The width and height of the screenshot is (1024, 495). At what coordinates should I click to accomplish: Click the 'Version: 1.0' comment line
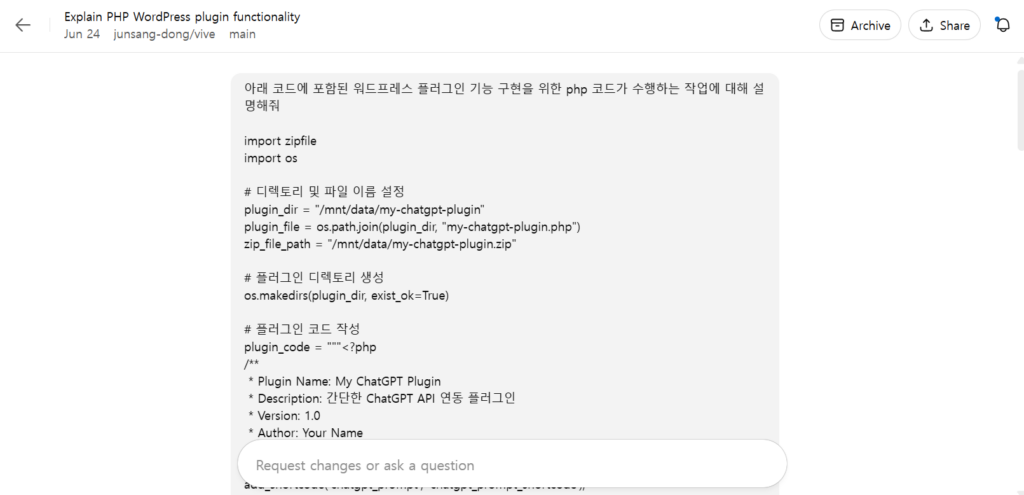(x=285, y=415)
